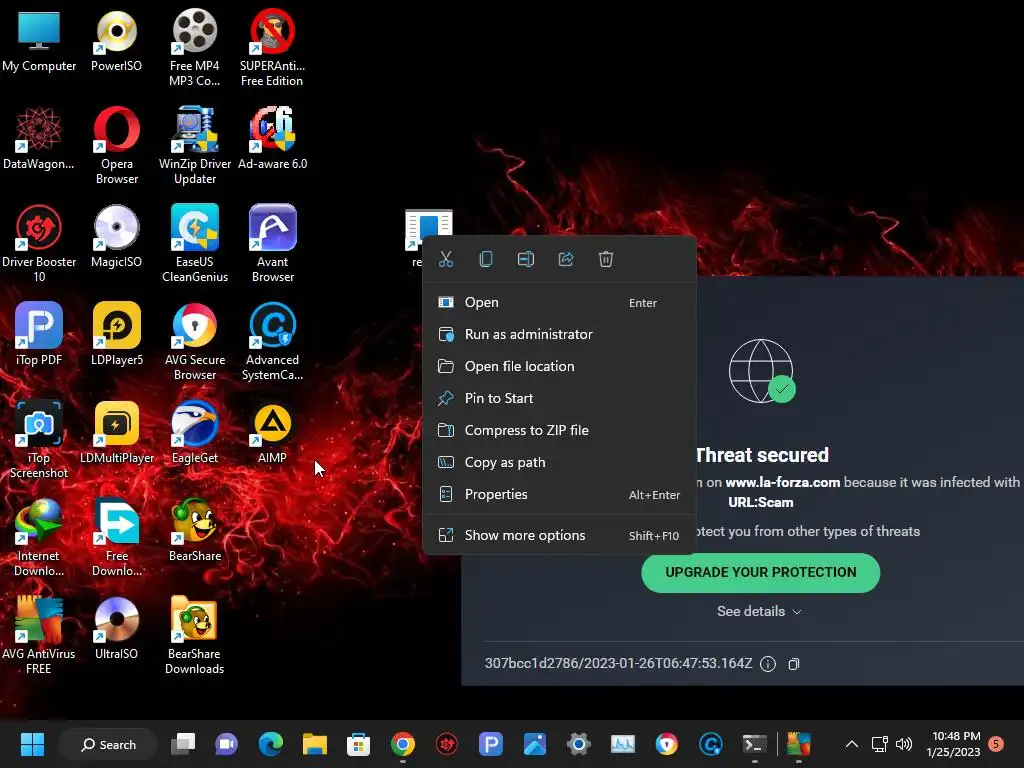This screenshot has height=768, width=1024.
Task: Select Free Download Manager desktop icon
Action: tap(116, 538)
